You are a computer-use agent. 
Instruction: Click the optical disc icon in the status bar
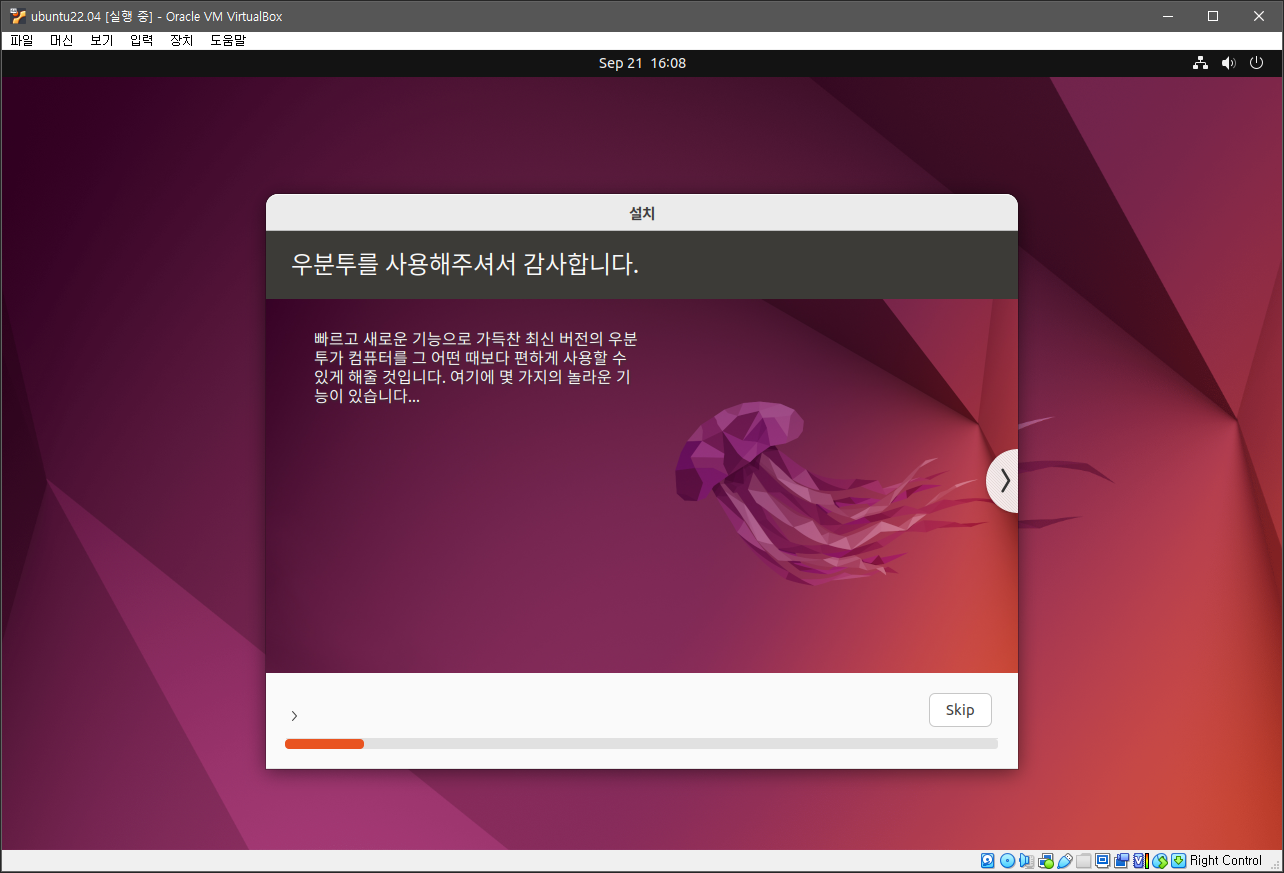pyautogui.click(x=1007, y=861)
